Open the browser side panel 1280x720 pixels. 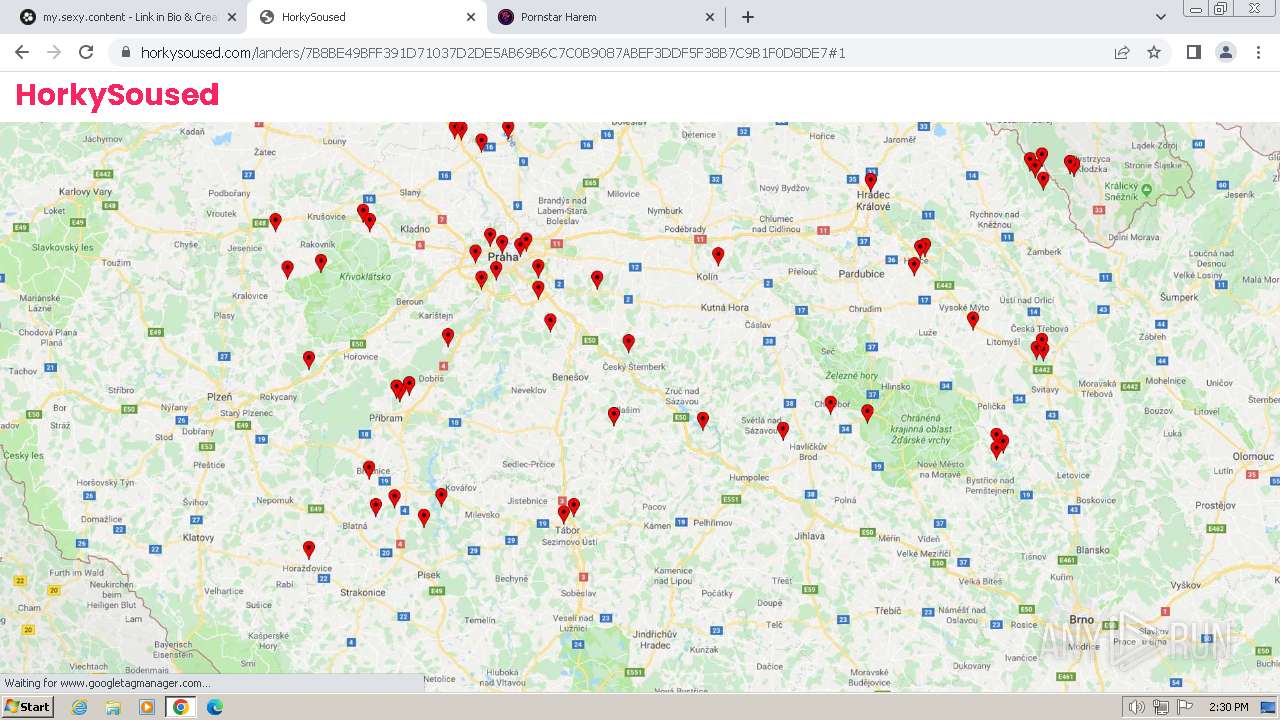coord(1194,52)
